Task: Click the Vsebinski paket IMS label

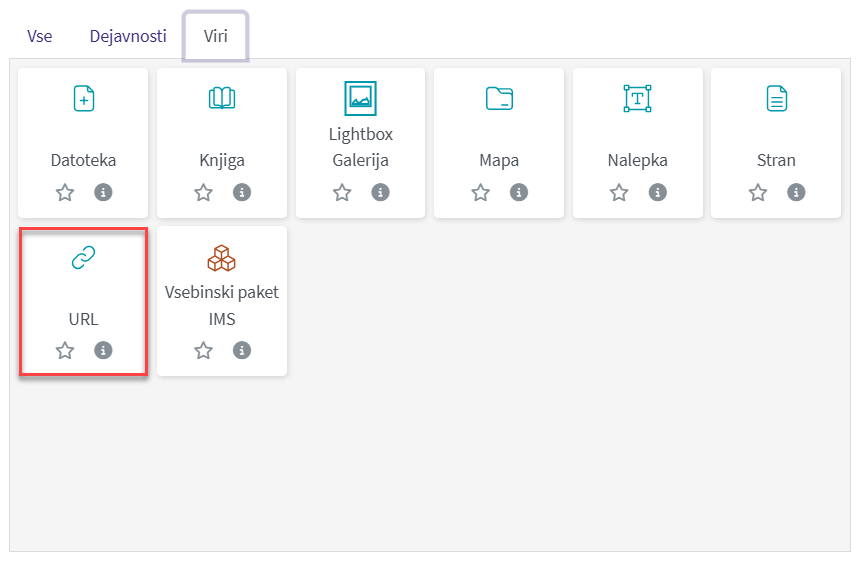Action: 222,305
